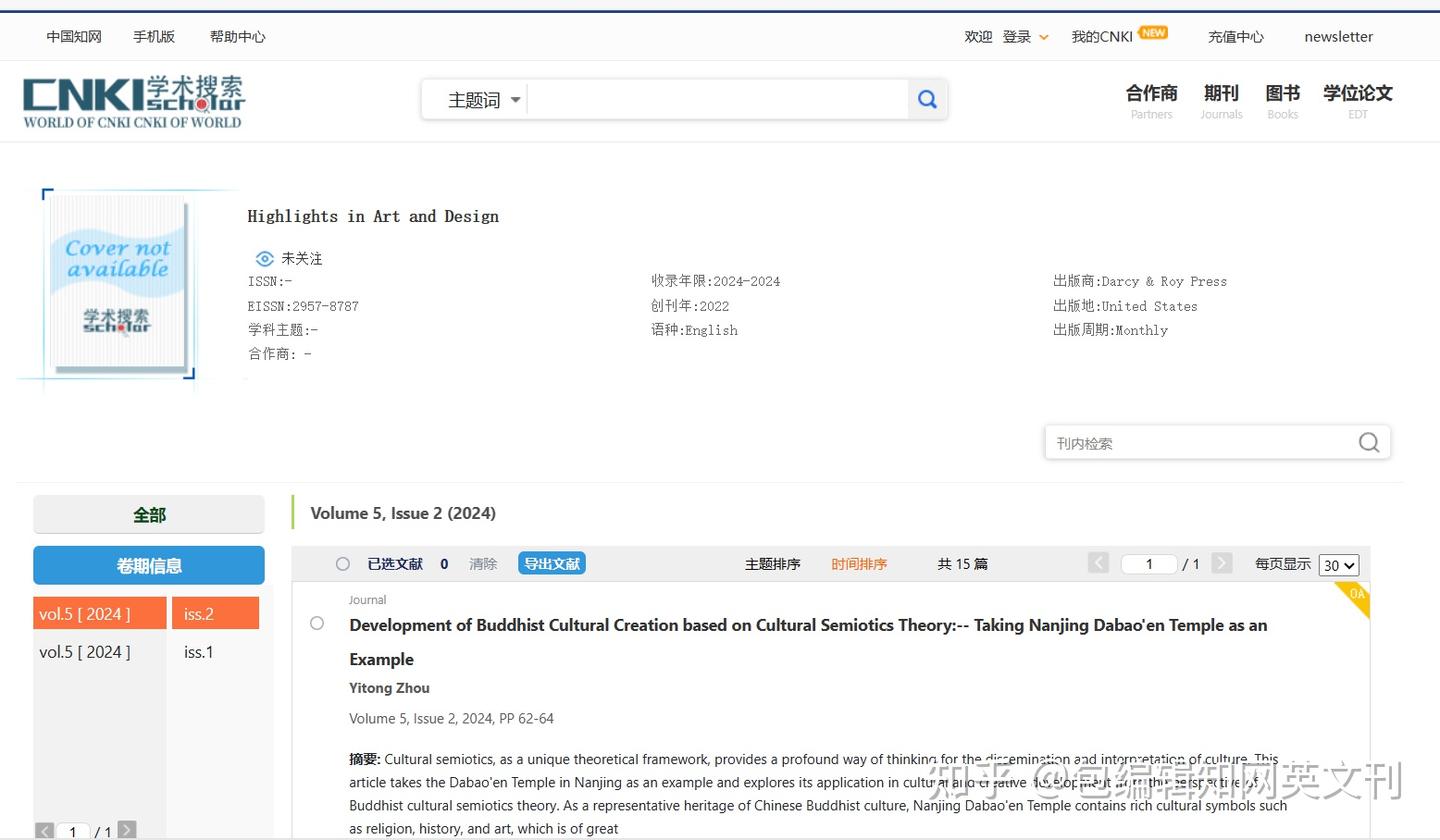The image size is (1440, 840).
Task: Click the 刊内检索 magnifier search icon
Action: pyautogui.click(x=1368, y=442)
